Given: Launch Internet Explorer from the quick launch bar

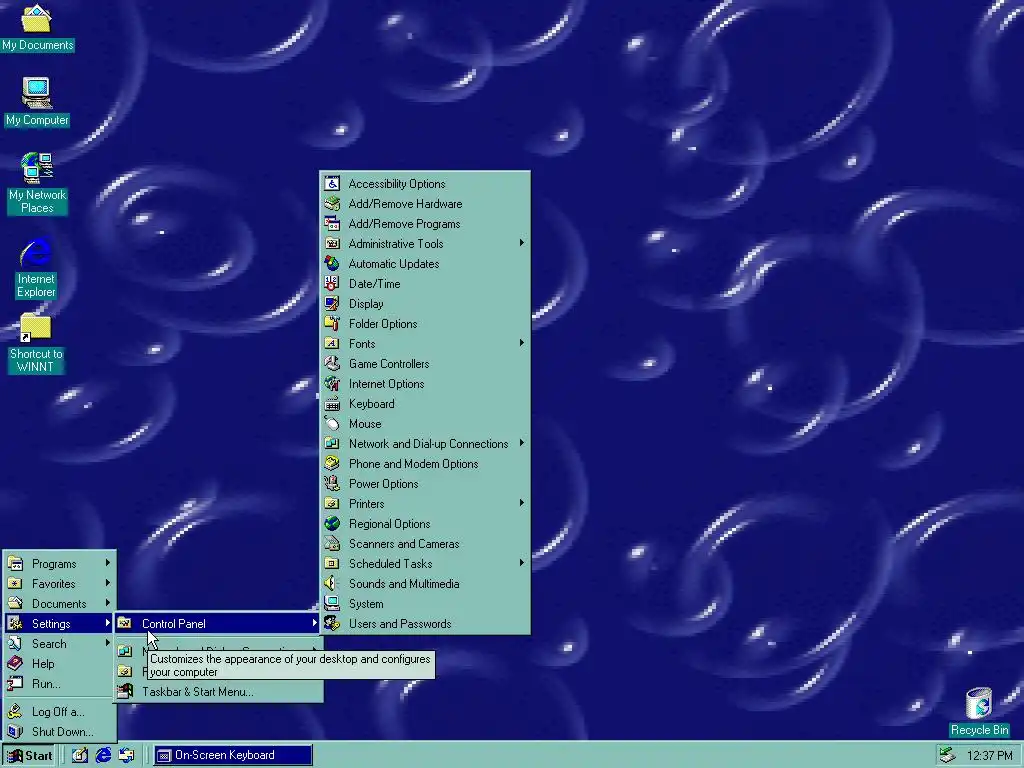Looking at the screenshot, I should coord(103,755).
